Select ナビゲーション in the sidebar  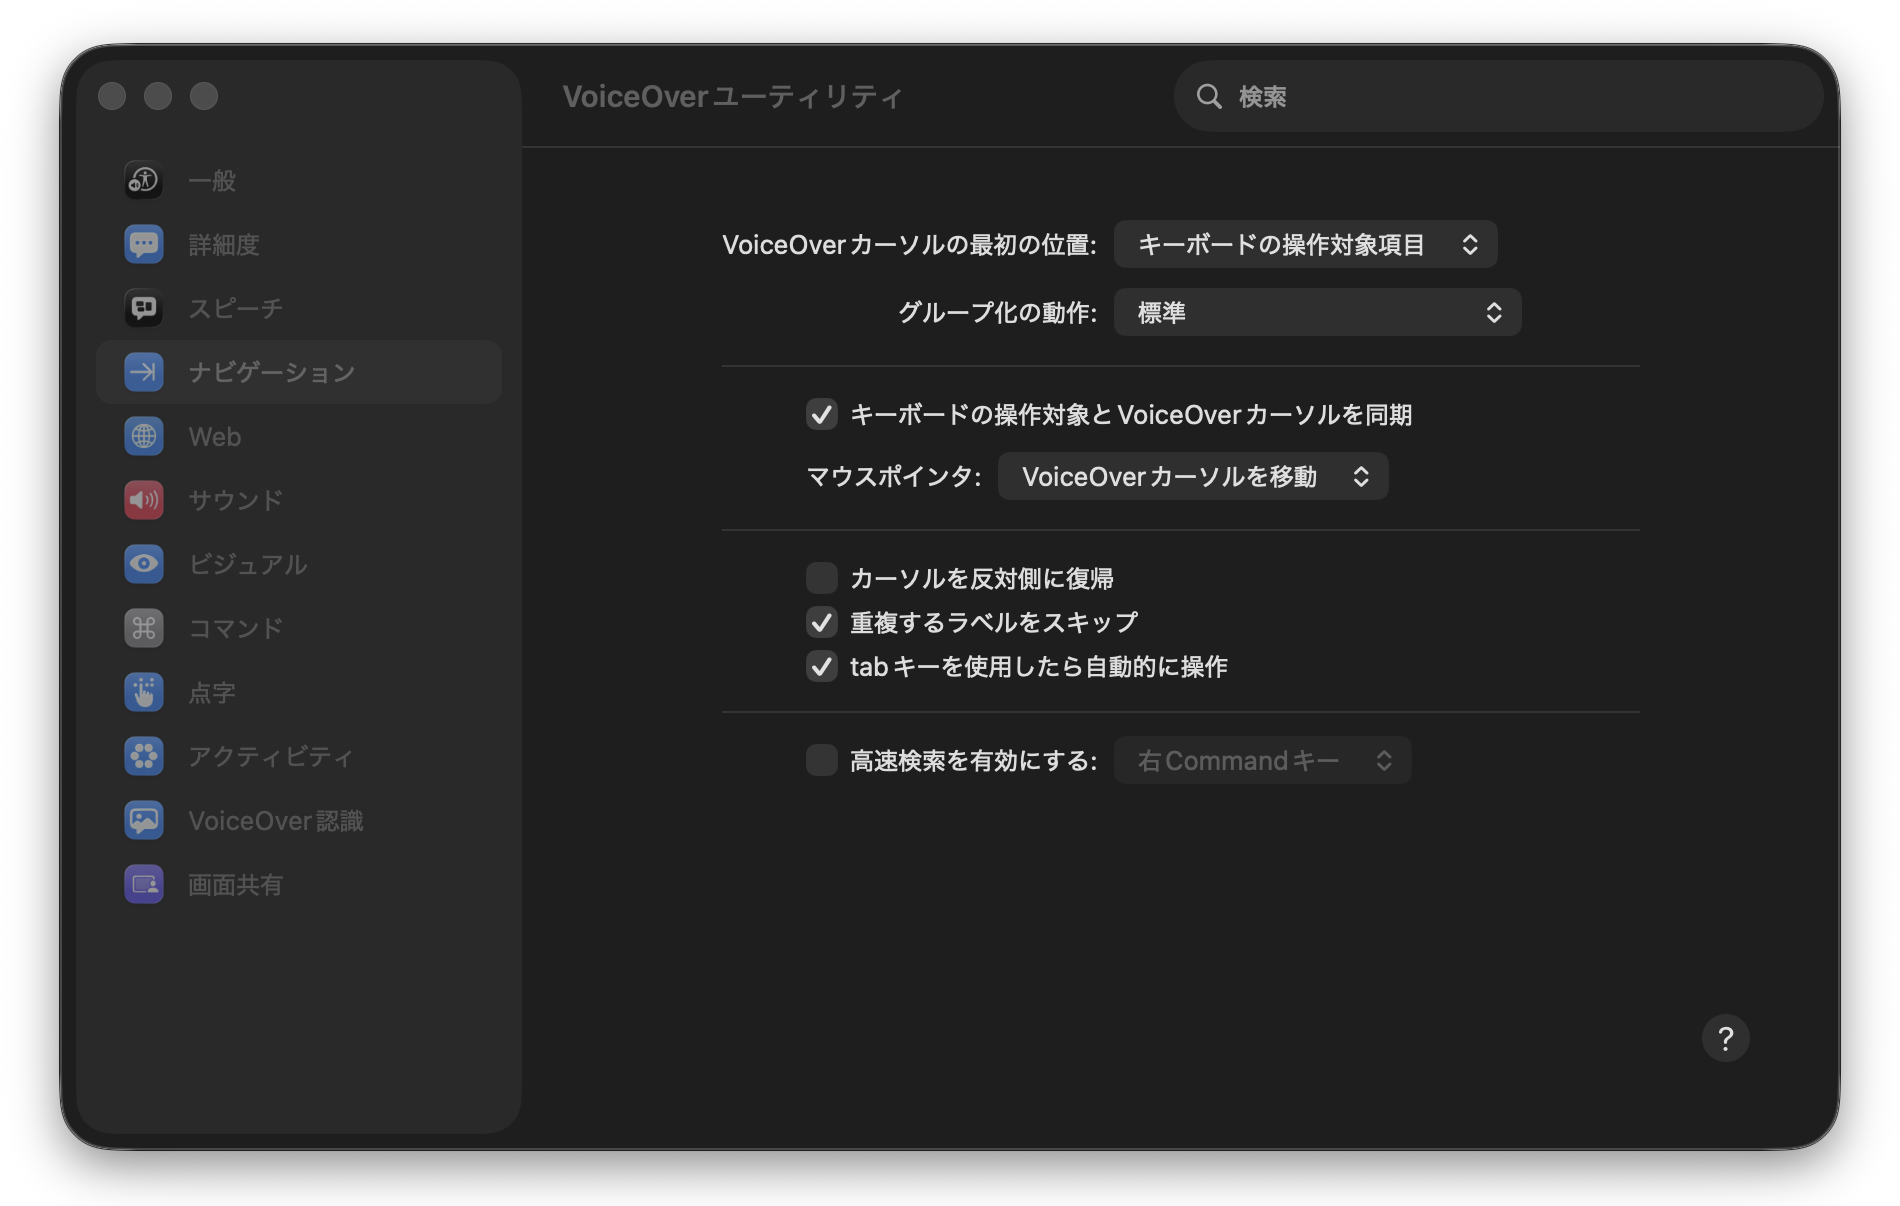pyautogui.click(x=299, y=372)
